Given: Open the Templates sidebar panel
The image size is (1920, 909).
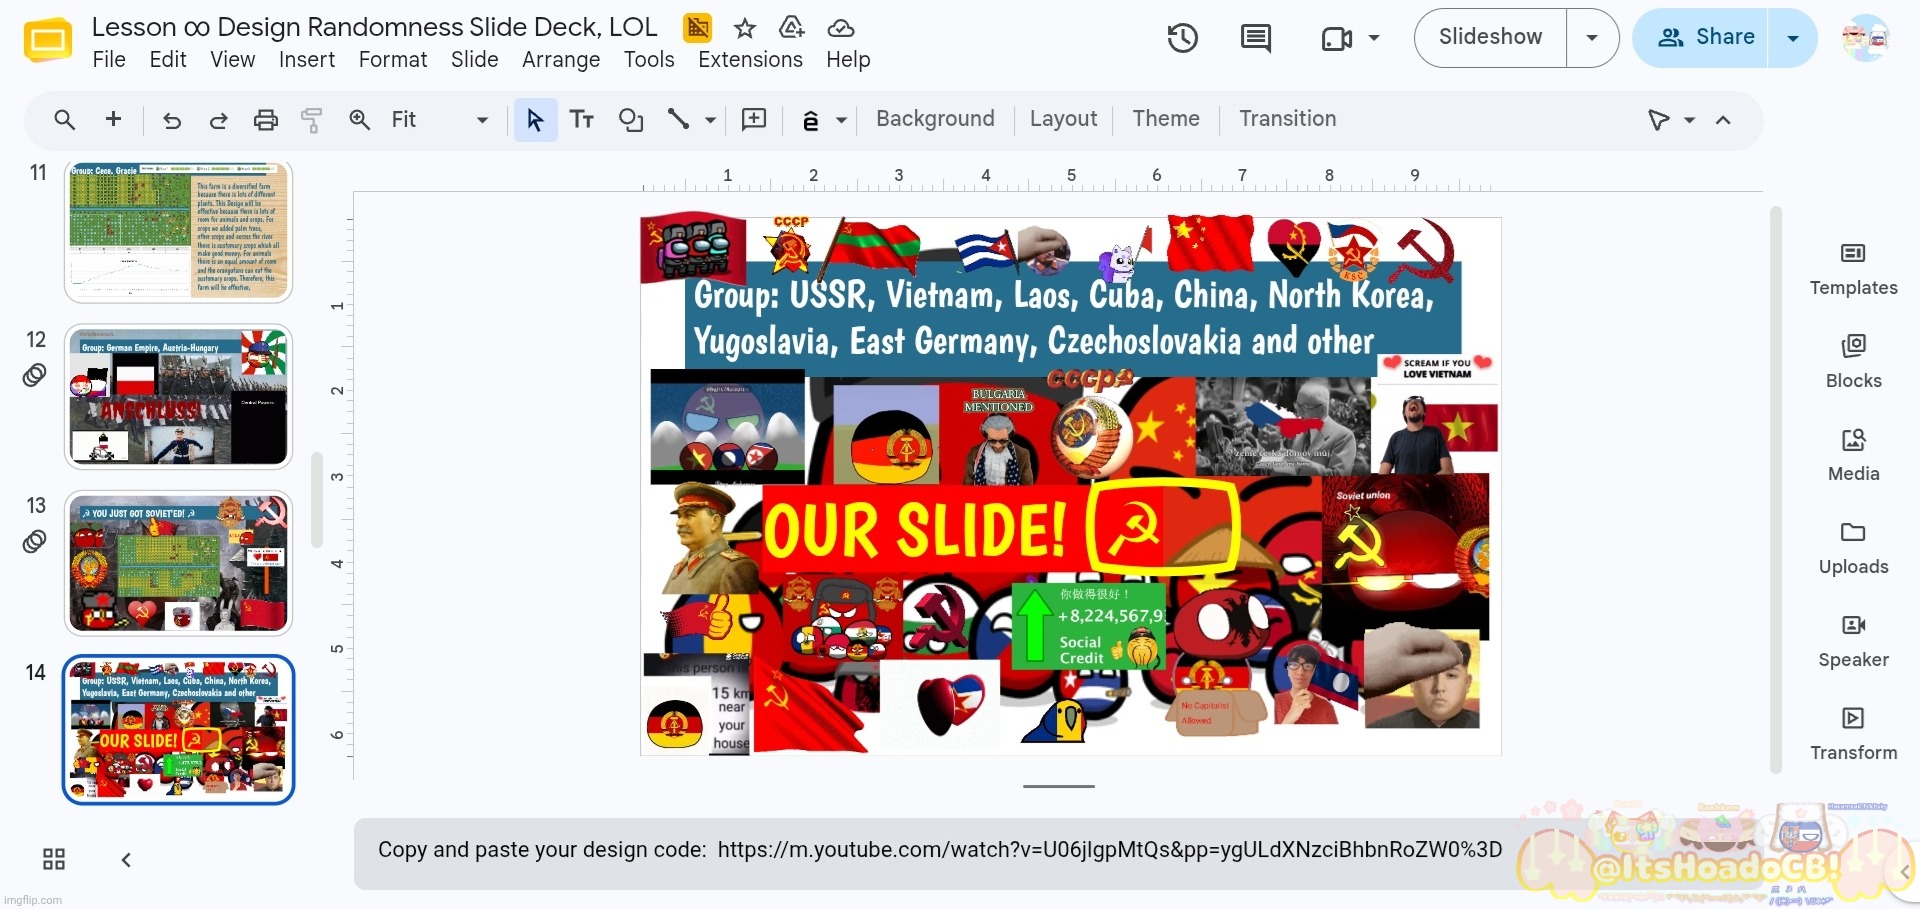Looking at the screenshot, I should click(1853, 270).
